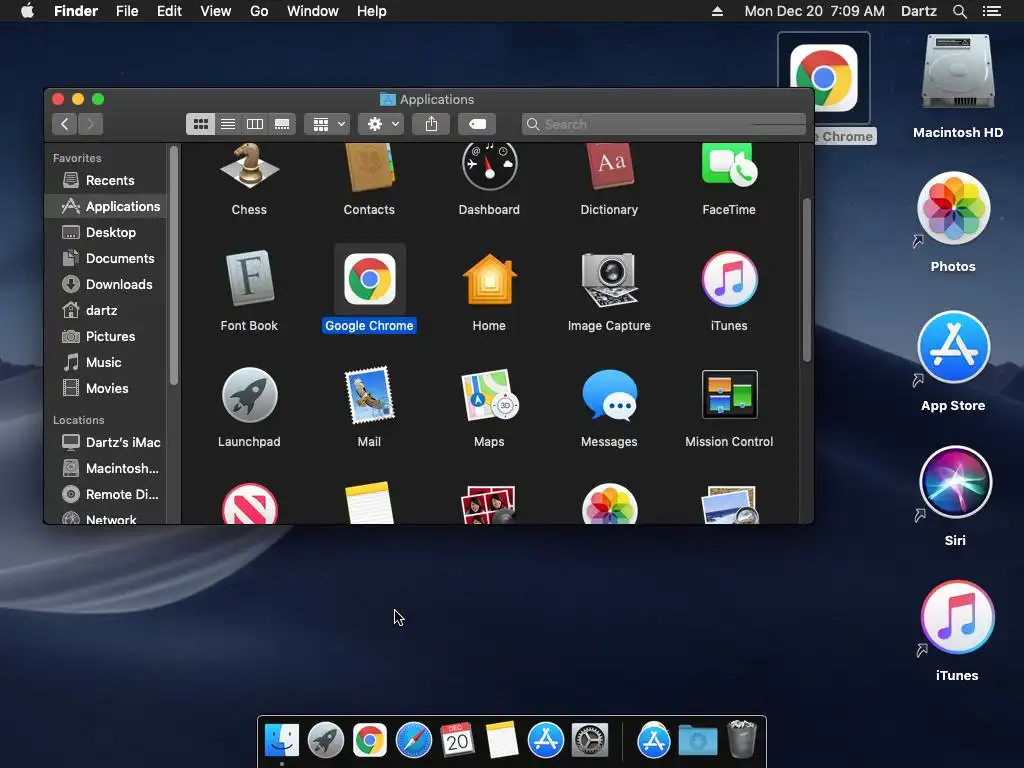Viewport: 1024px width, 768px height.
Task: Open Downloads in the sidebar
Action: point(106,285)
